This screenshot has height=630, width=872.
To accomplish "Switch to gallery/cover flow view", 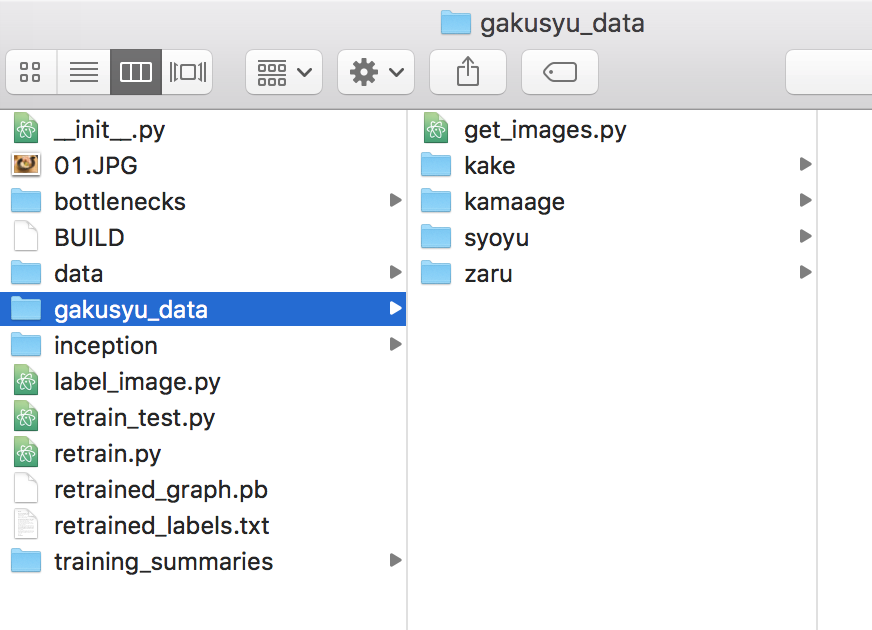I will point(187,72).
